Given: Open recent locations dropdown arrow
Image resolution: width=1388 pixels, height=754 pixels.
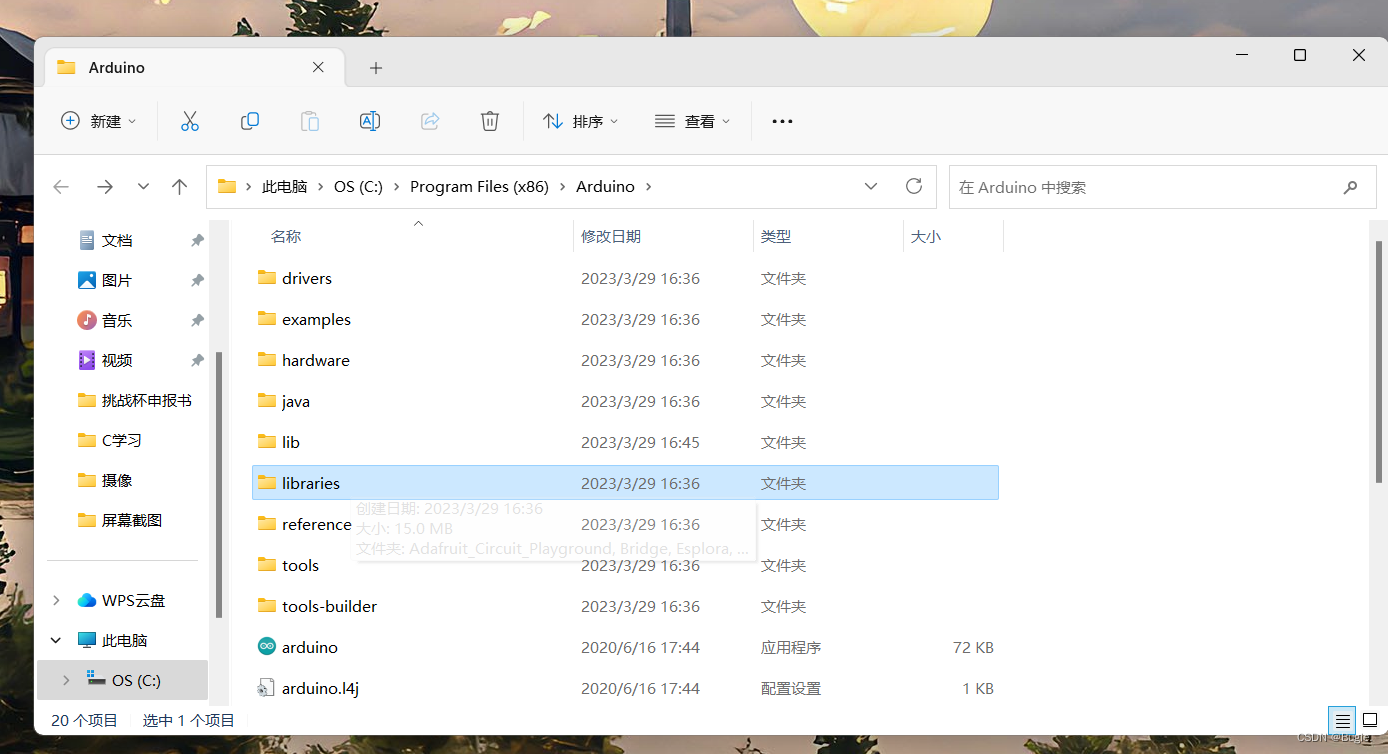Looking at the screenshot, I should pyautogui.click(x=143, y=186).
